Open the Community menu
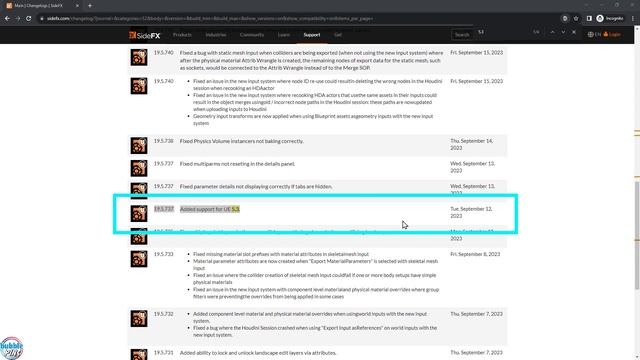Image resolution: width=640 pixels, height=360 pixels. [252, 35]
